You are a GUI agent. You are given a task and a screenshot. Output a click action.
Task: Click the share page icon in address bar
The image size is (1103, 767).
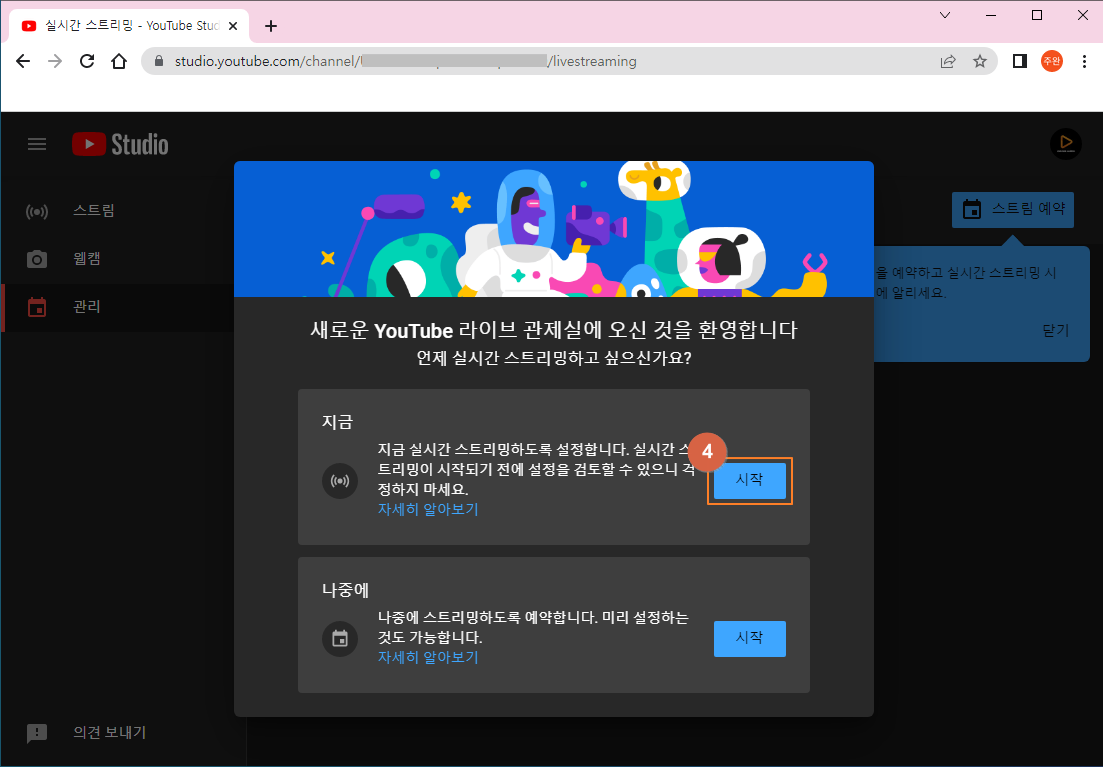click(948, 61)
